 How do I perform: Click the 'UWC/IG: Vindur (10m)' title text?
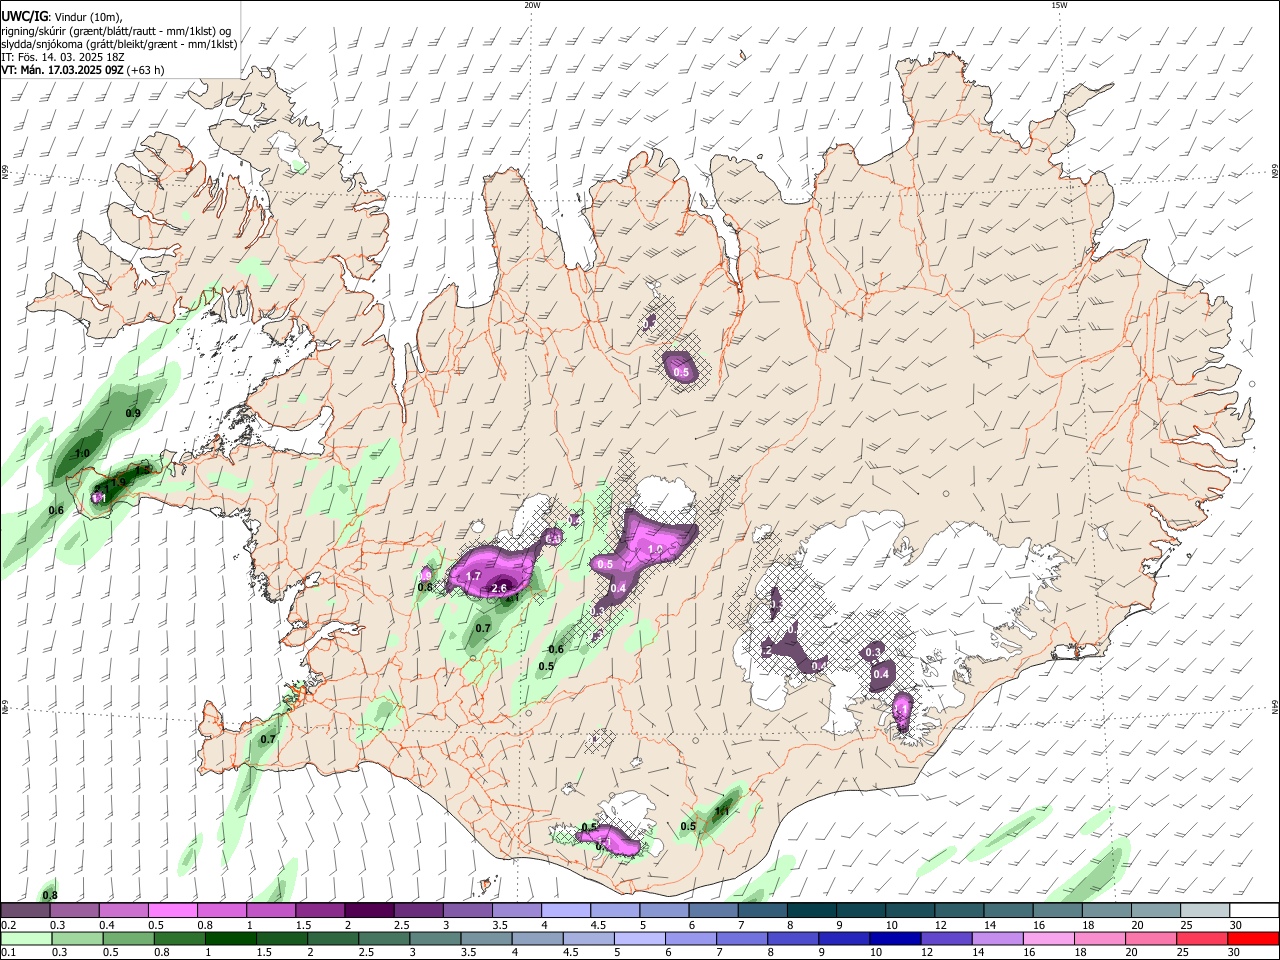[x=63, y=15]
